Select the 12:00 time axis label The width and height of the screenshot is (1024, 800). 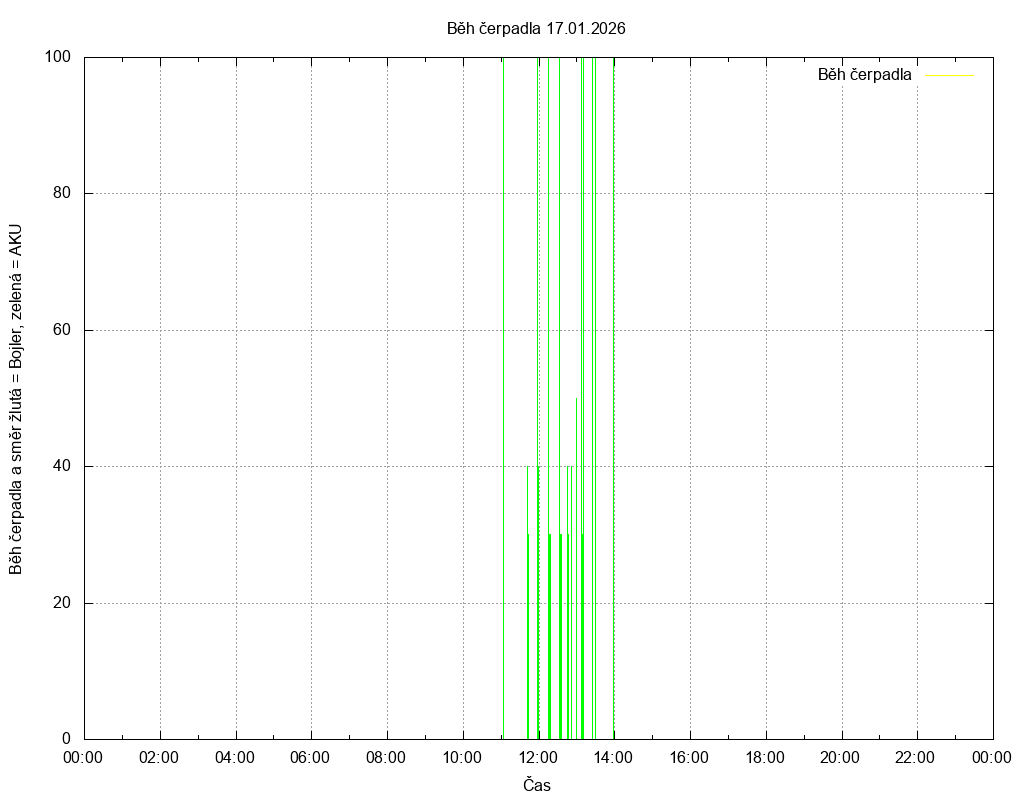coord(538,757)
